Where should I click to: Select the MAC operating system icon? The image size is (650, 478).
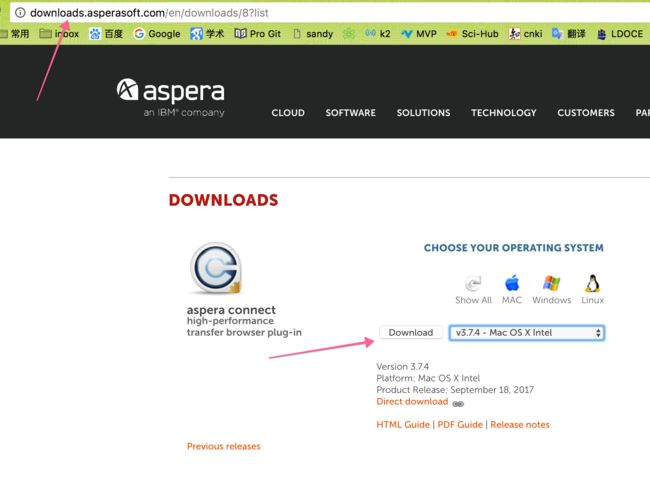(x=512, y=289)
